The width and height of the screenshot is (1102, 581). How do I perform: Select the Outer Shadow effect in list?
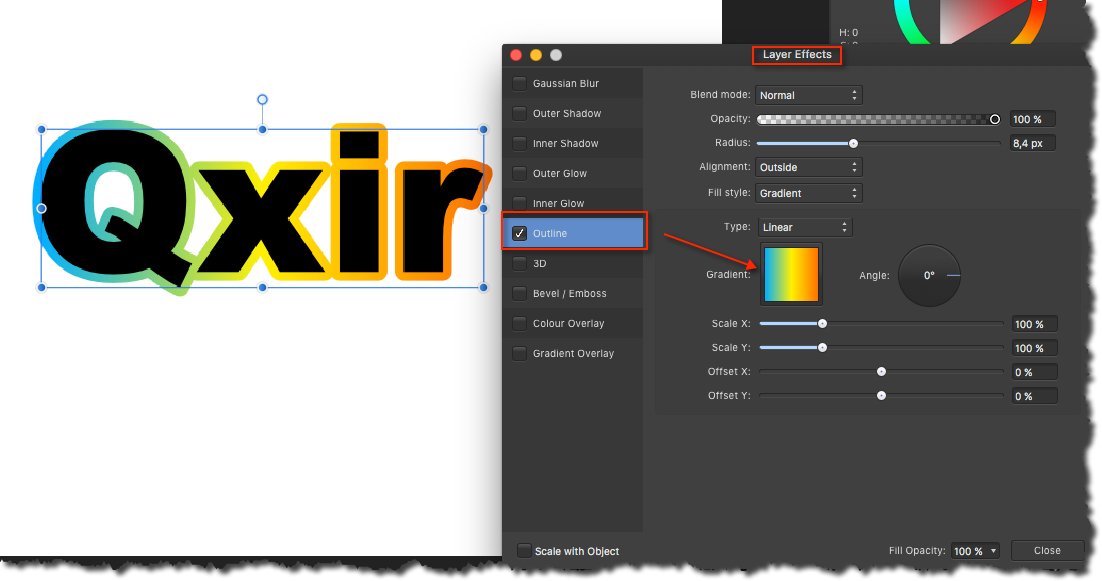click(x=567, y=114)
